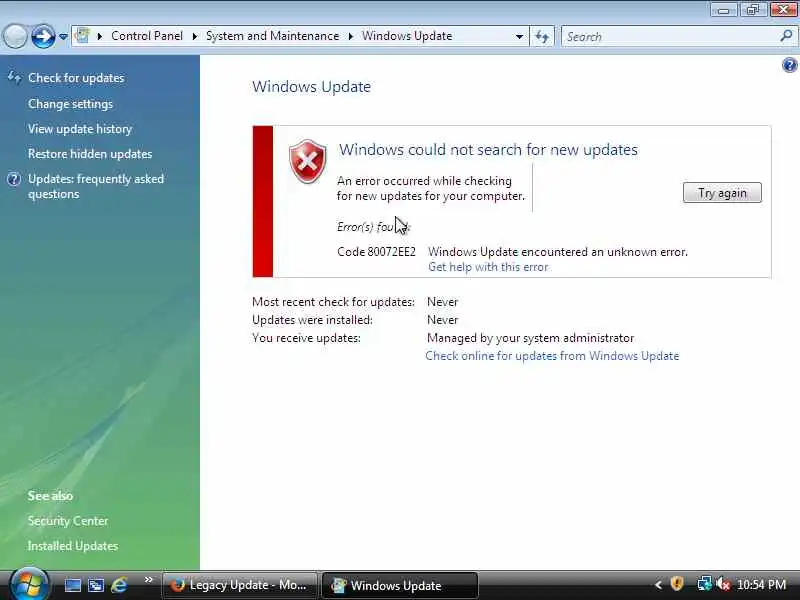
Task: Click the 'Windows Update' page heading
Action: 311,87
